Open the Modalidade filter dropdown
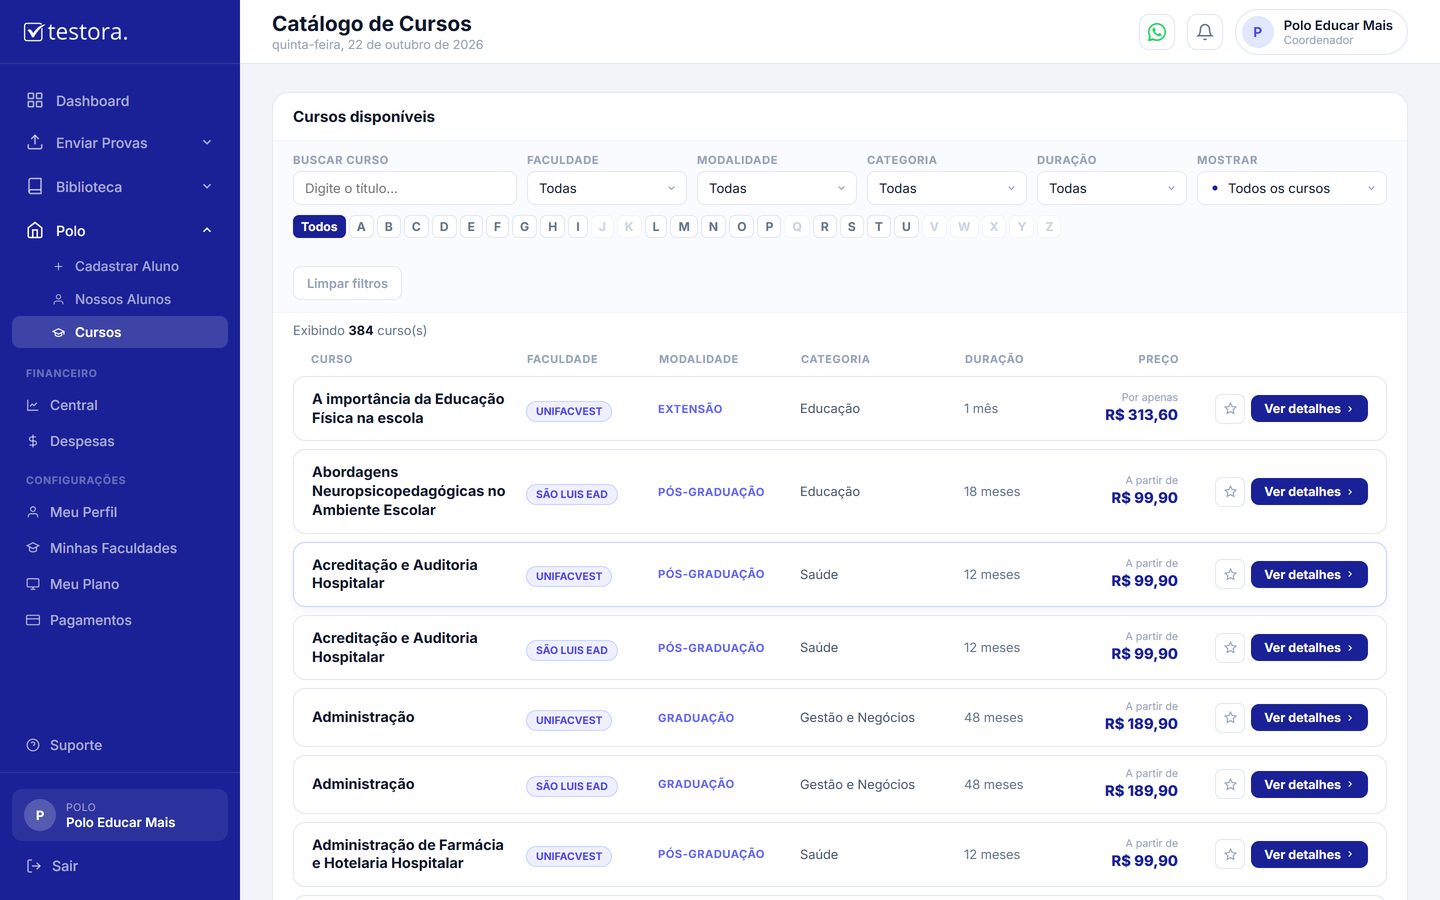 tap(777, 188)
